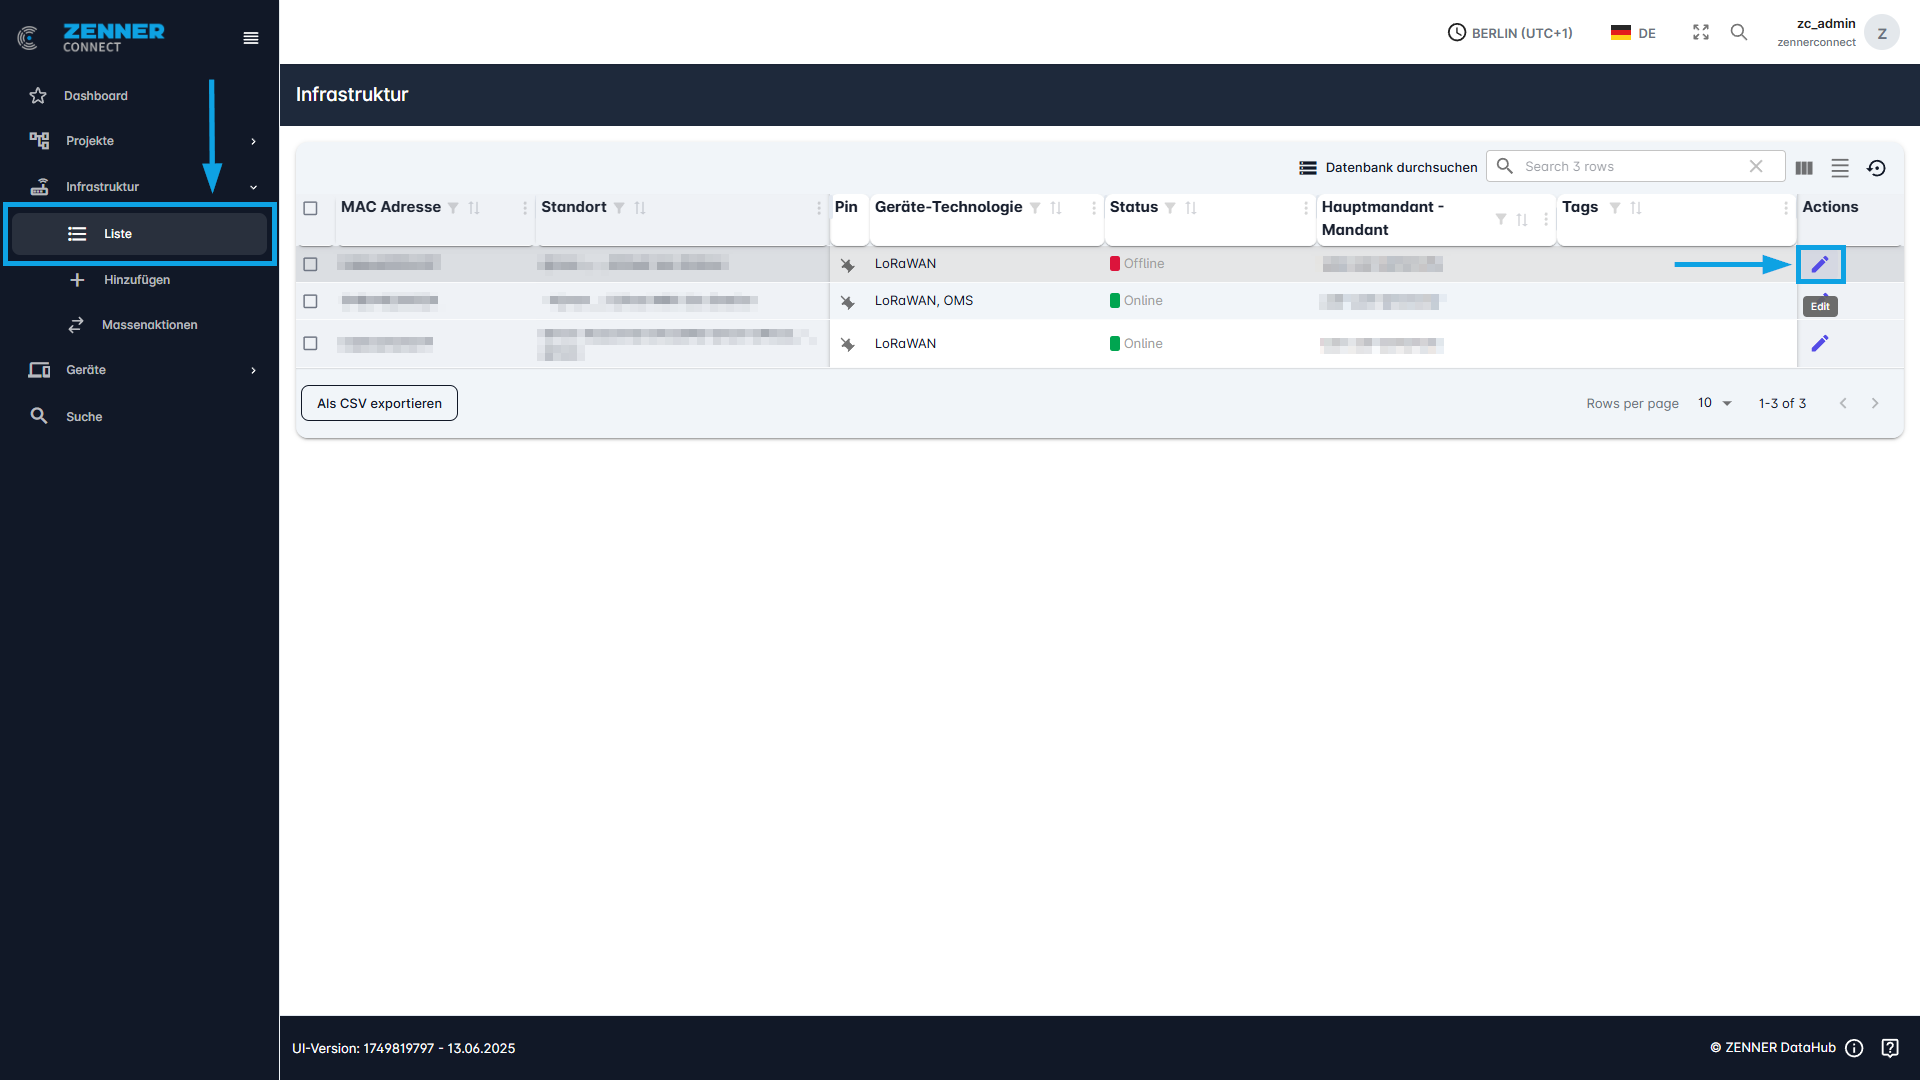Click the row density lines icon
The width and height of the screenshot is (1920, 1080).
click(x=1840, y=168)
